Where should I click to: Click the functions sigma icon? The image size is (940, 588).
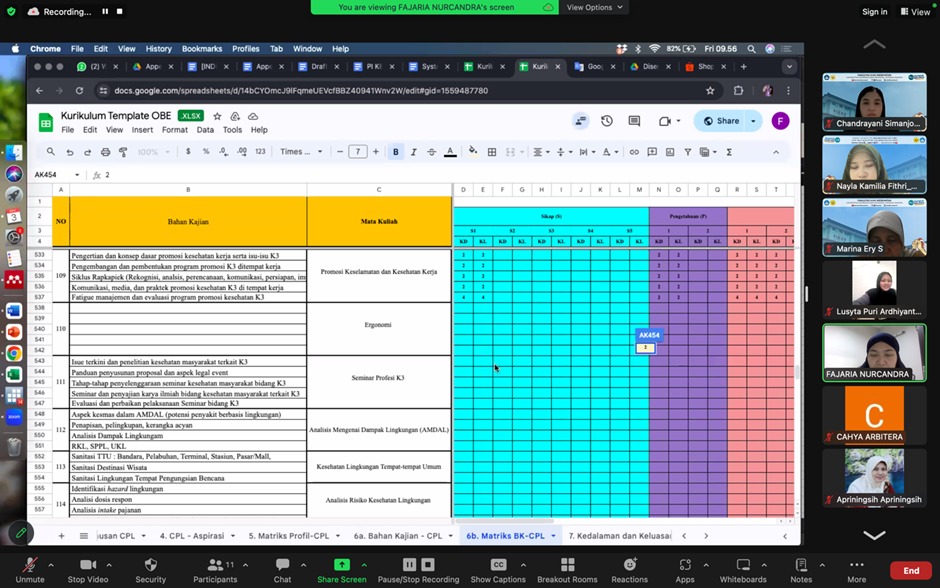click(x=729, y=152)
